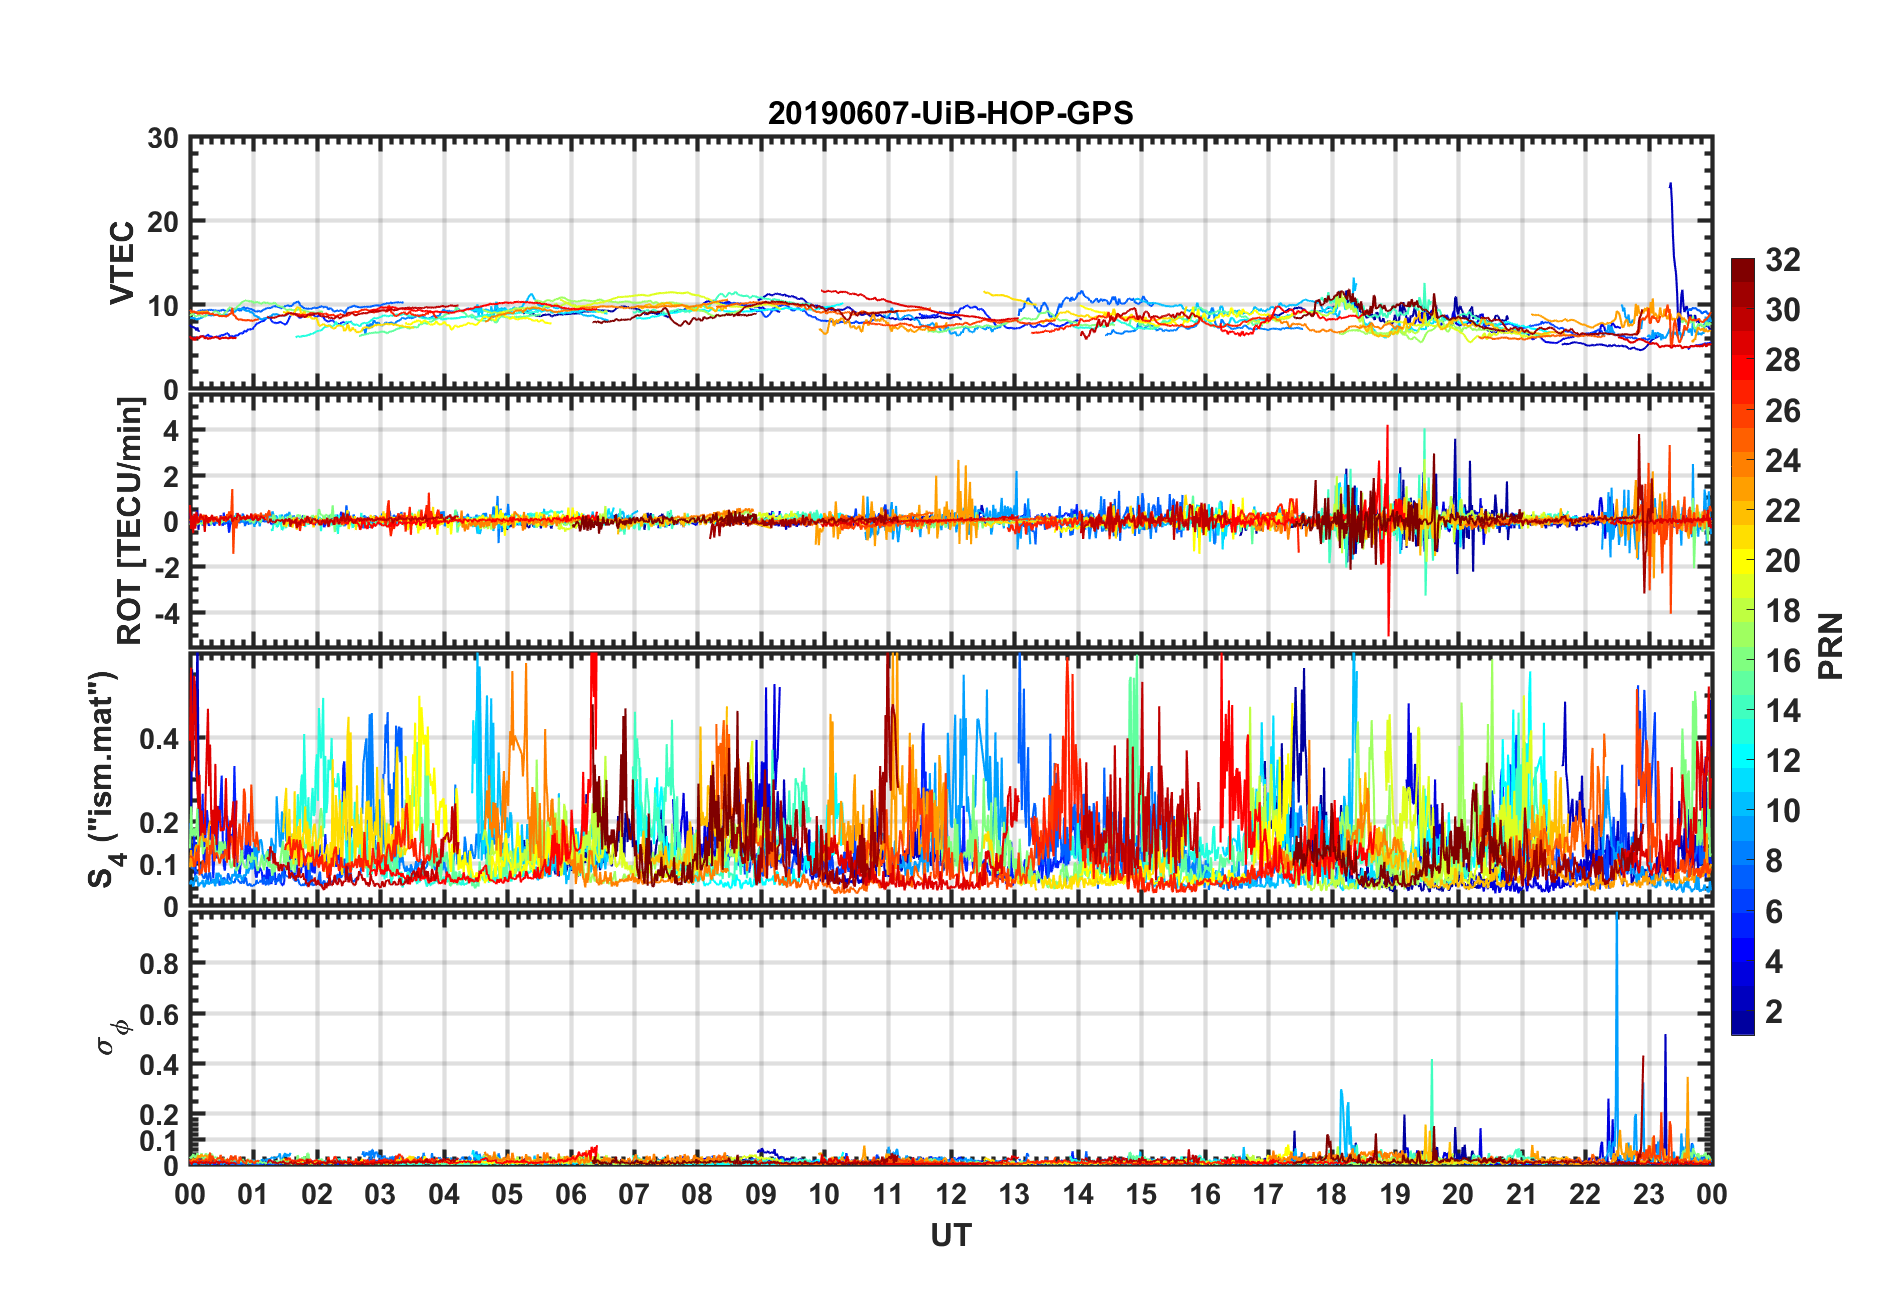Click the colorbar tick label 16
The width and height of the screenshot is (1902, 1292).
pyautogui.click(x=1782, y=661)
